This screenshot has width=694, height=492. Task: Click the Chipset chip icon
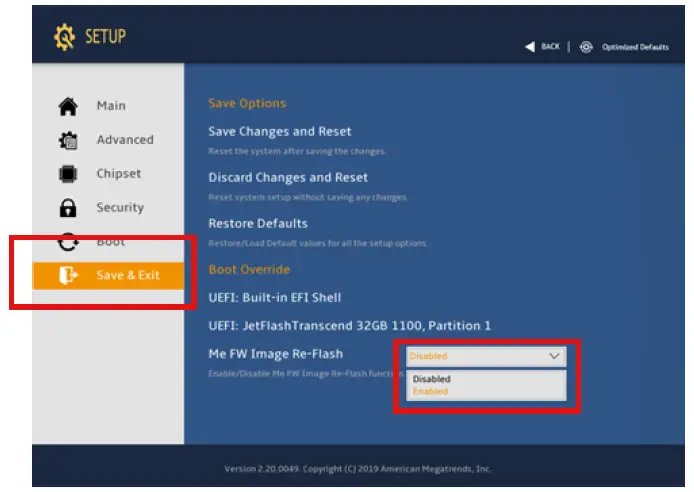(68, 174)
